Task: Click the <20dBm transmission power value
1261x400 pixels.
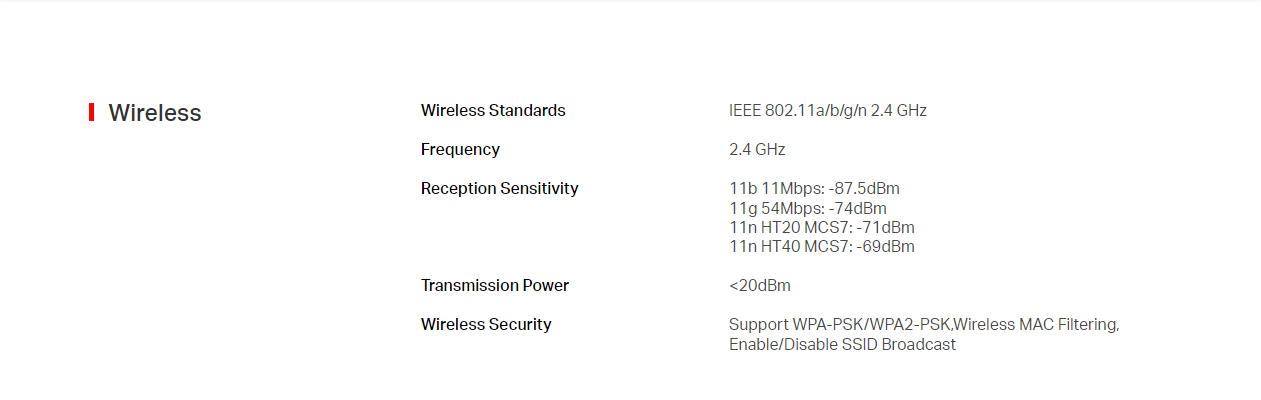Action: 760,285
